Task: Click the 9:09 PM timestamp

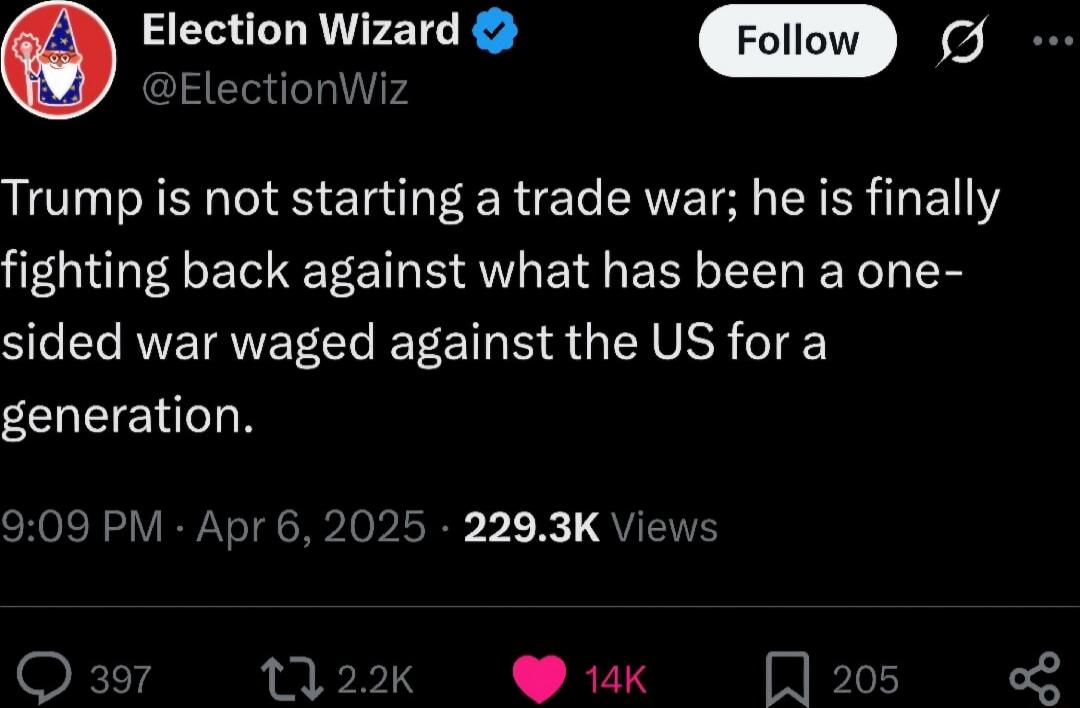Action: [x=82, y=527]
